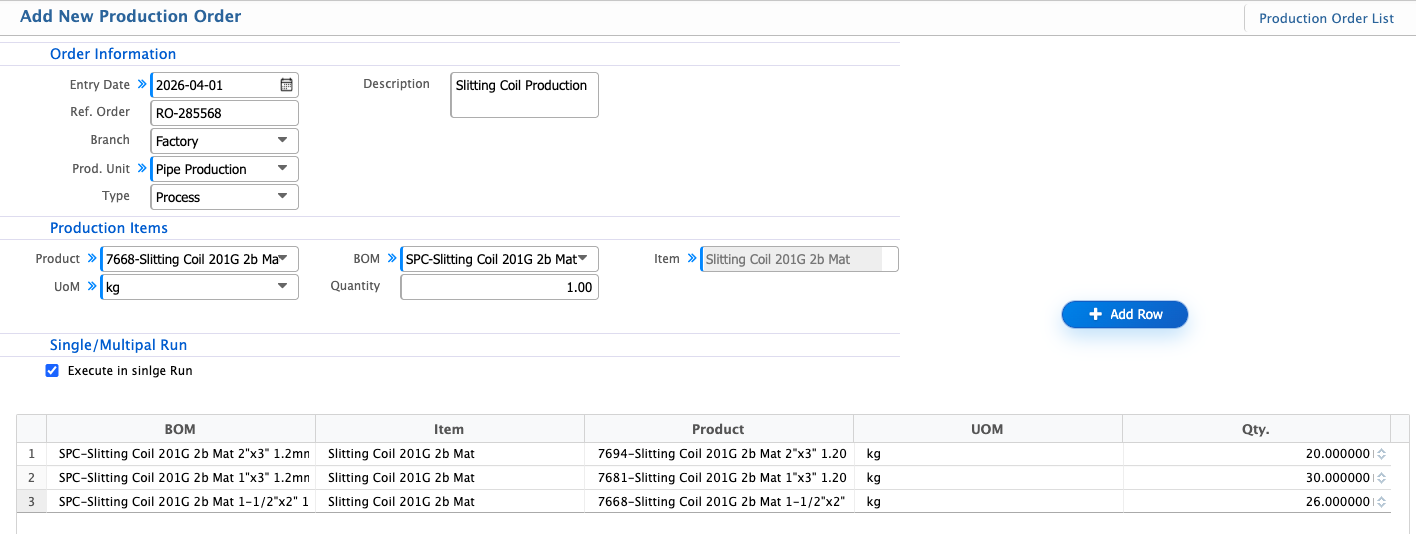Expand the BOM dropdown
Viewport: 1416px width, 534px height.
coord(581,259)
